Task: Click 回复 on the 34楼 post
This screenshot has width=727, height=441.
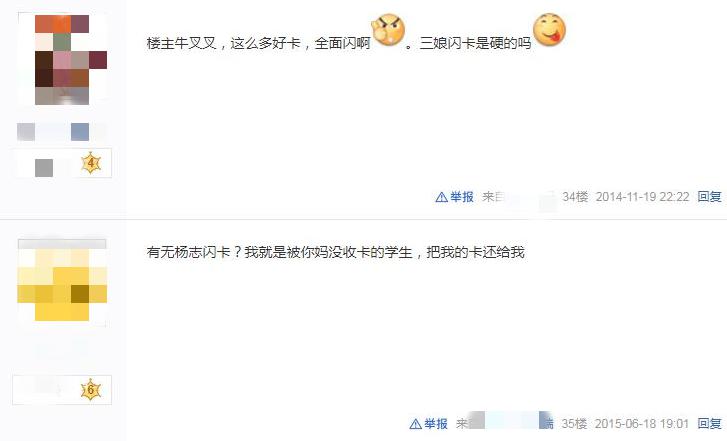Action: 709,197
